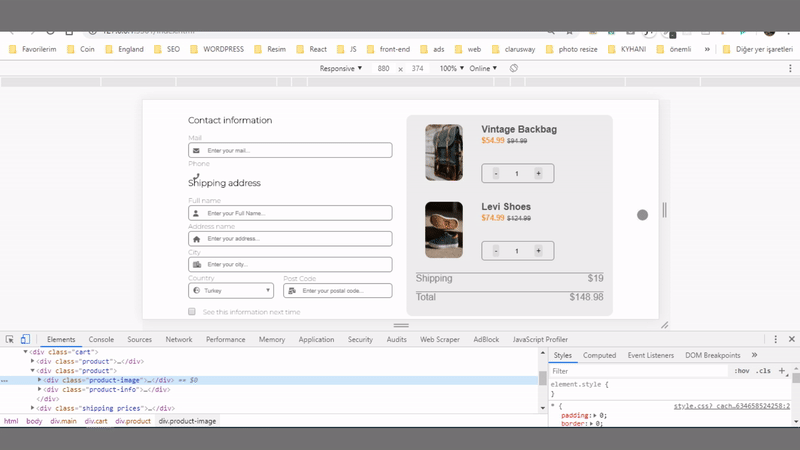This screenshot has width=800, height=450.
Task: Open the front-end bookmark folder
Action: (388, 49)
